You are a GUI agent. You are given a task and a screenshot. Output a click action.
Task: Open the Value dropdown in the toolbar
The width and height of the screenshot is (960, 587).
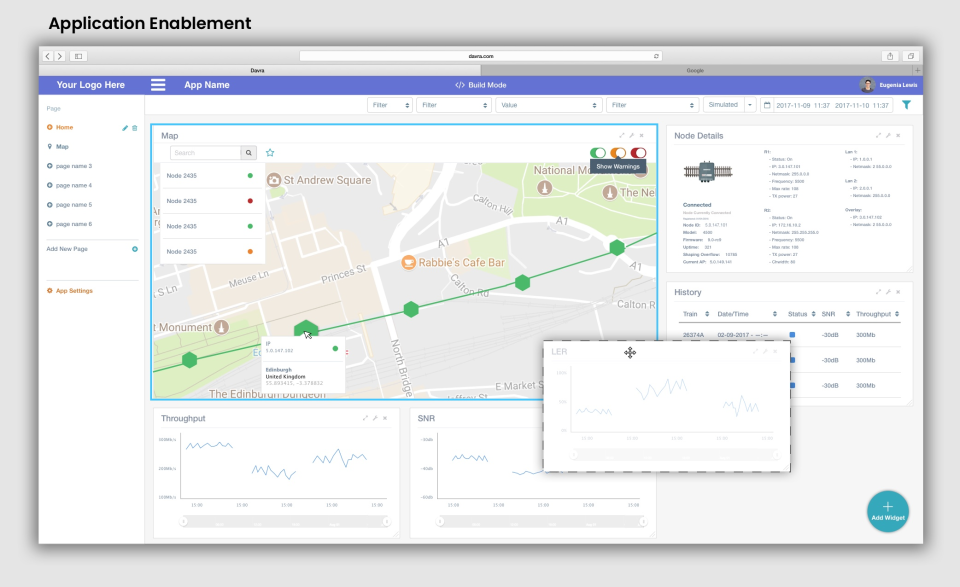click(x=547, y=104)
